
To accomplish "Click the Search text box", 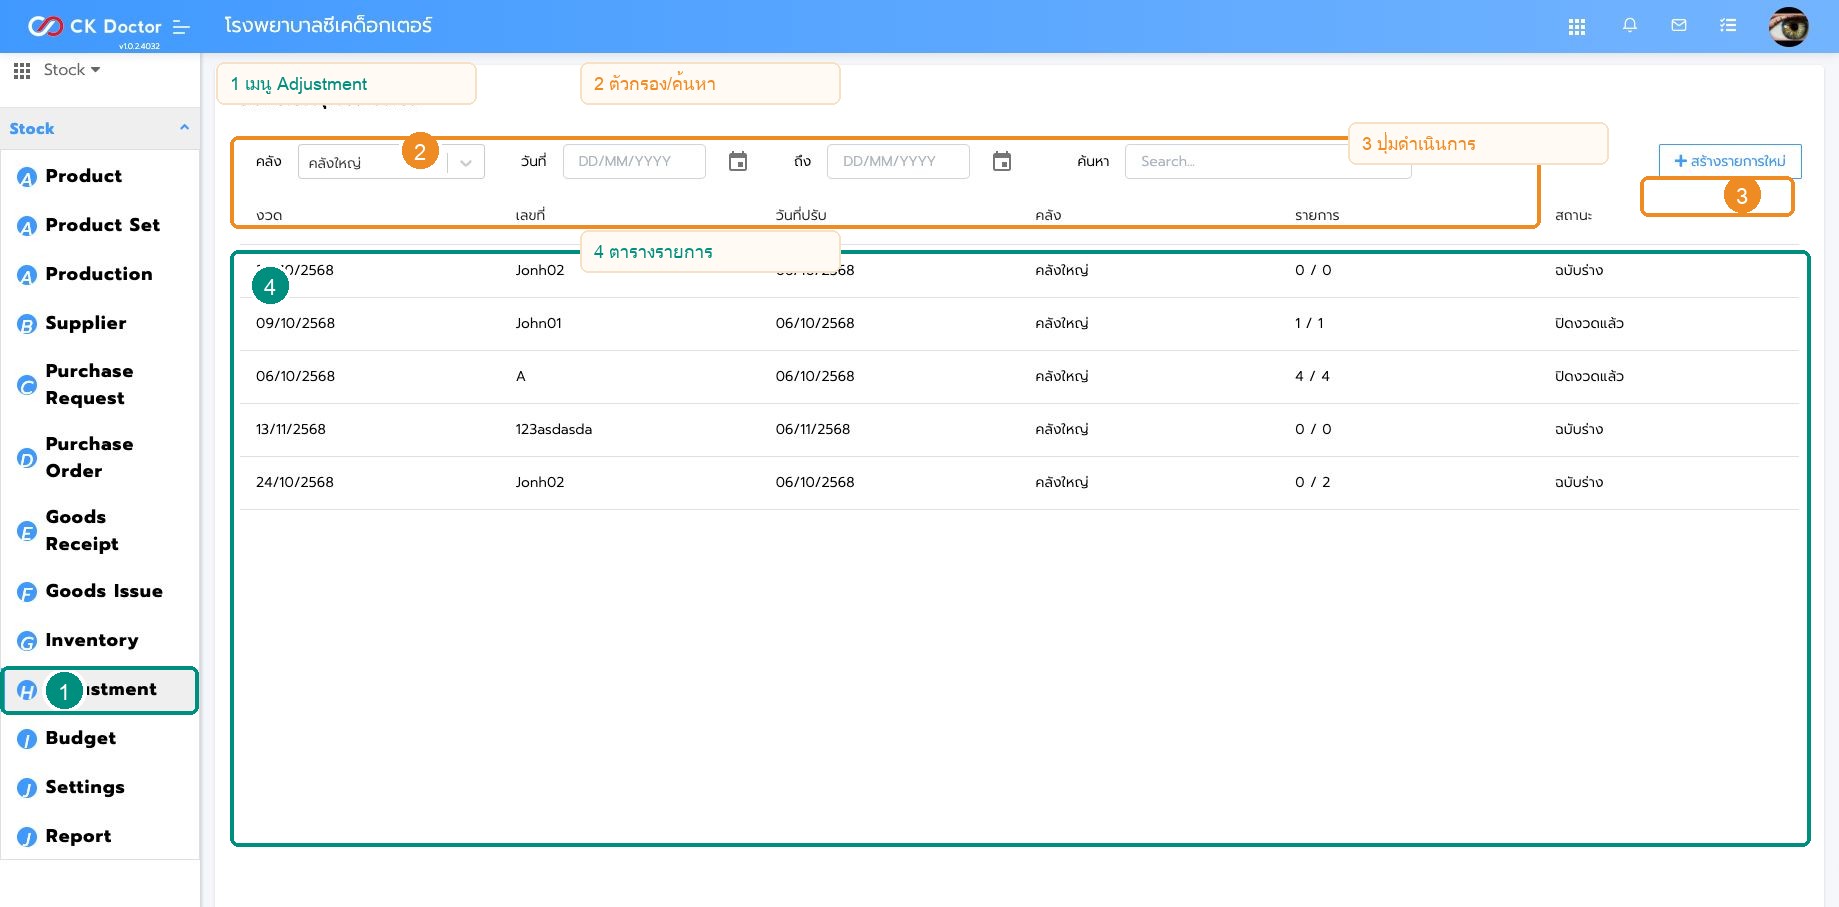I will (x=1268, y=161).
